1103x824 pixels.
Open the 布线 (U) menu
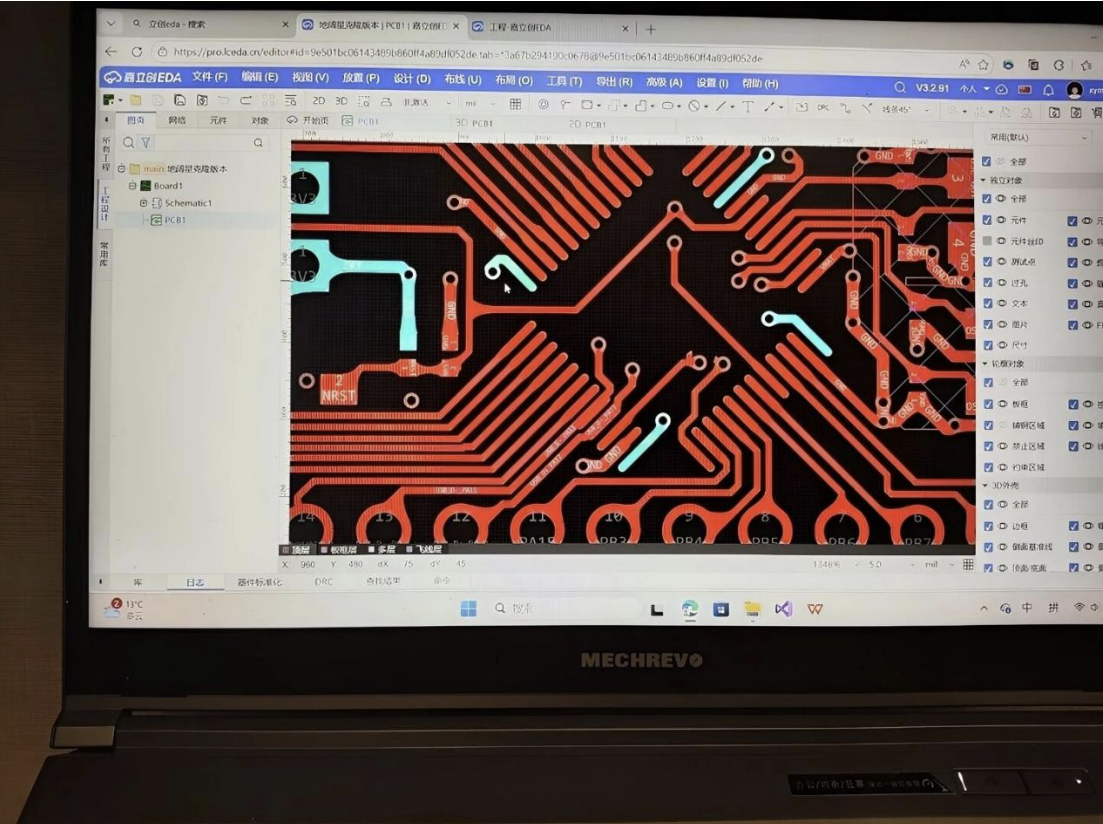point(462,80)
